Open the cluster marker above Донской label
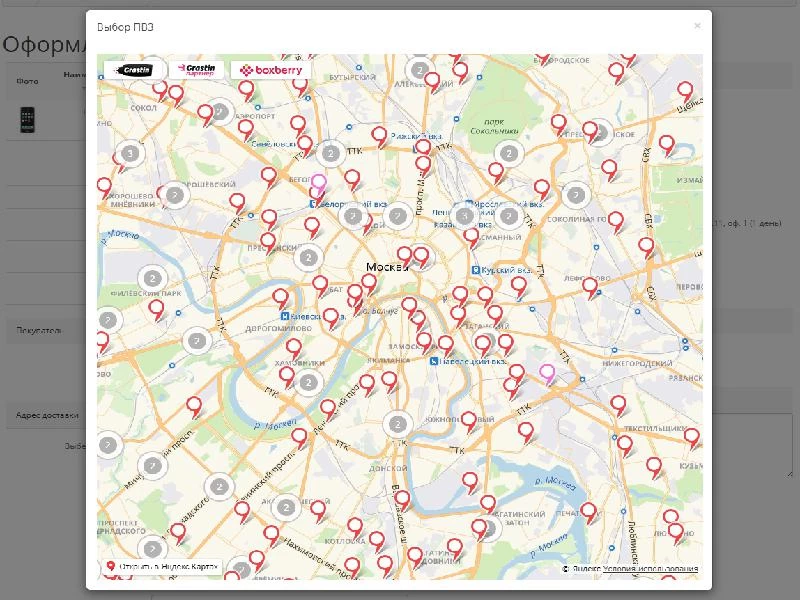The height and width of the screenshot is (600, 800). (x=397, y=424)
